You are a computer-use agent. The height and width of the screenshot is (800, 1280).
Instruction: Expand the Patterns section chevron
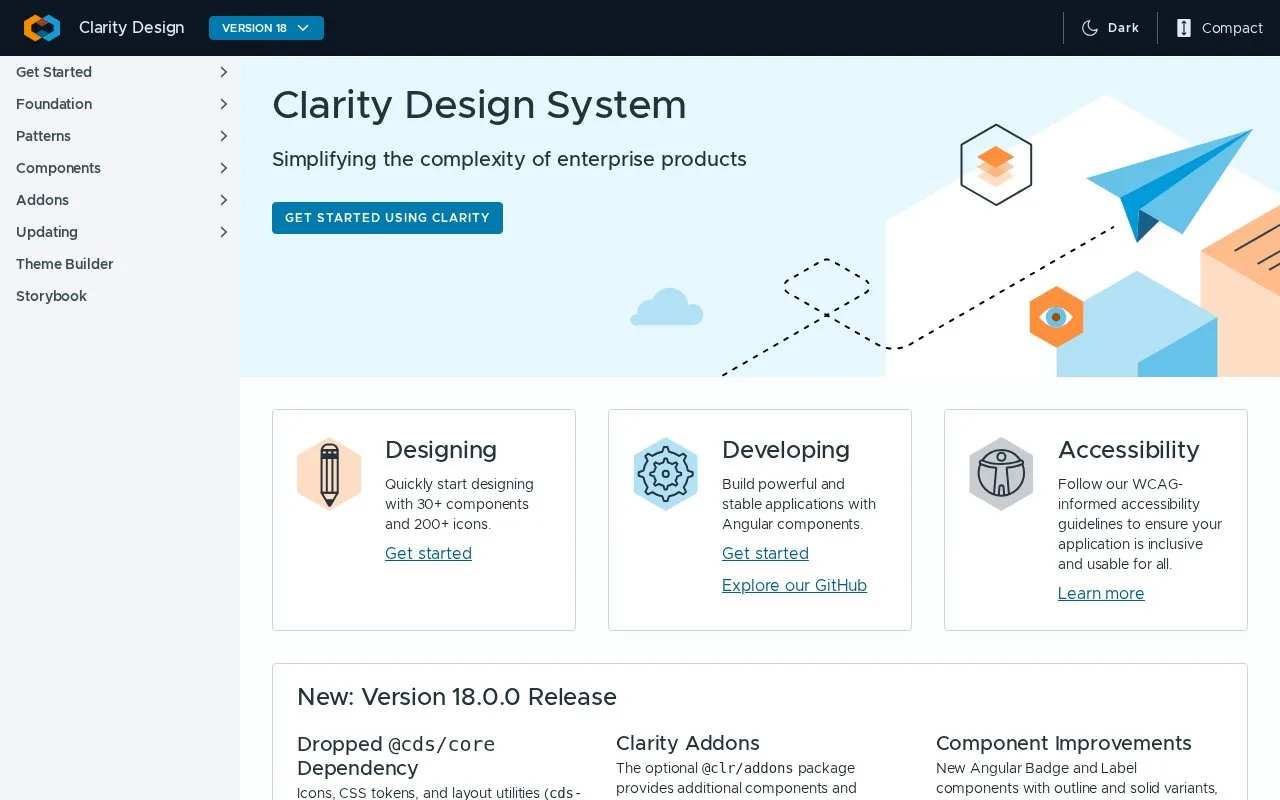(x=223, y=136)
